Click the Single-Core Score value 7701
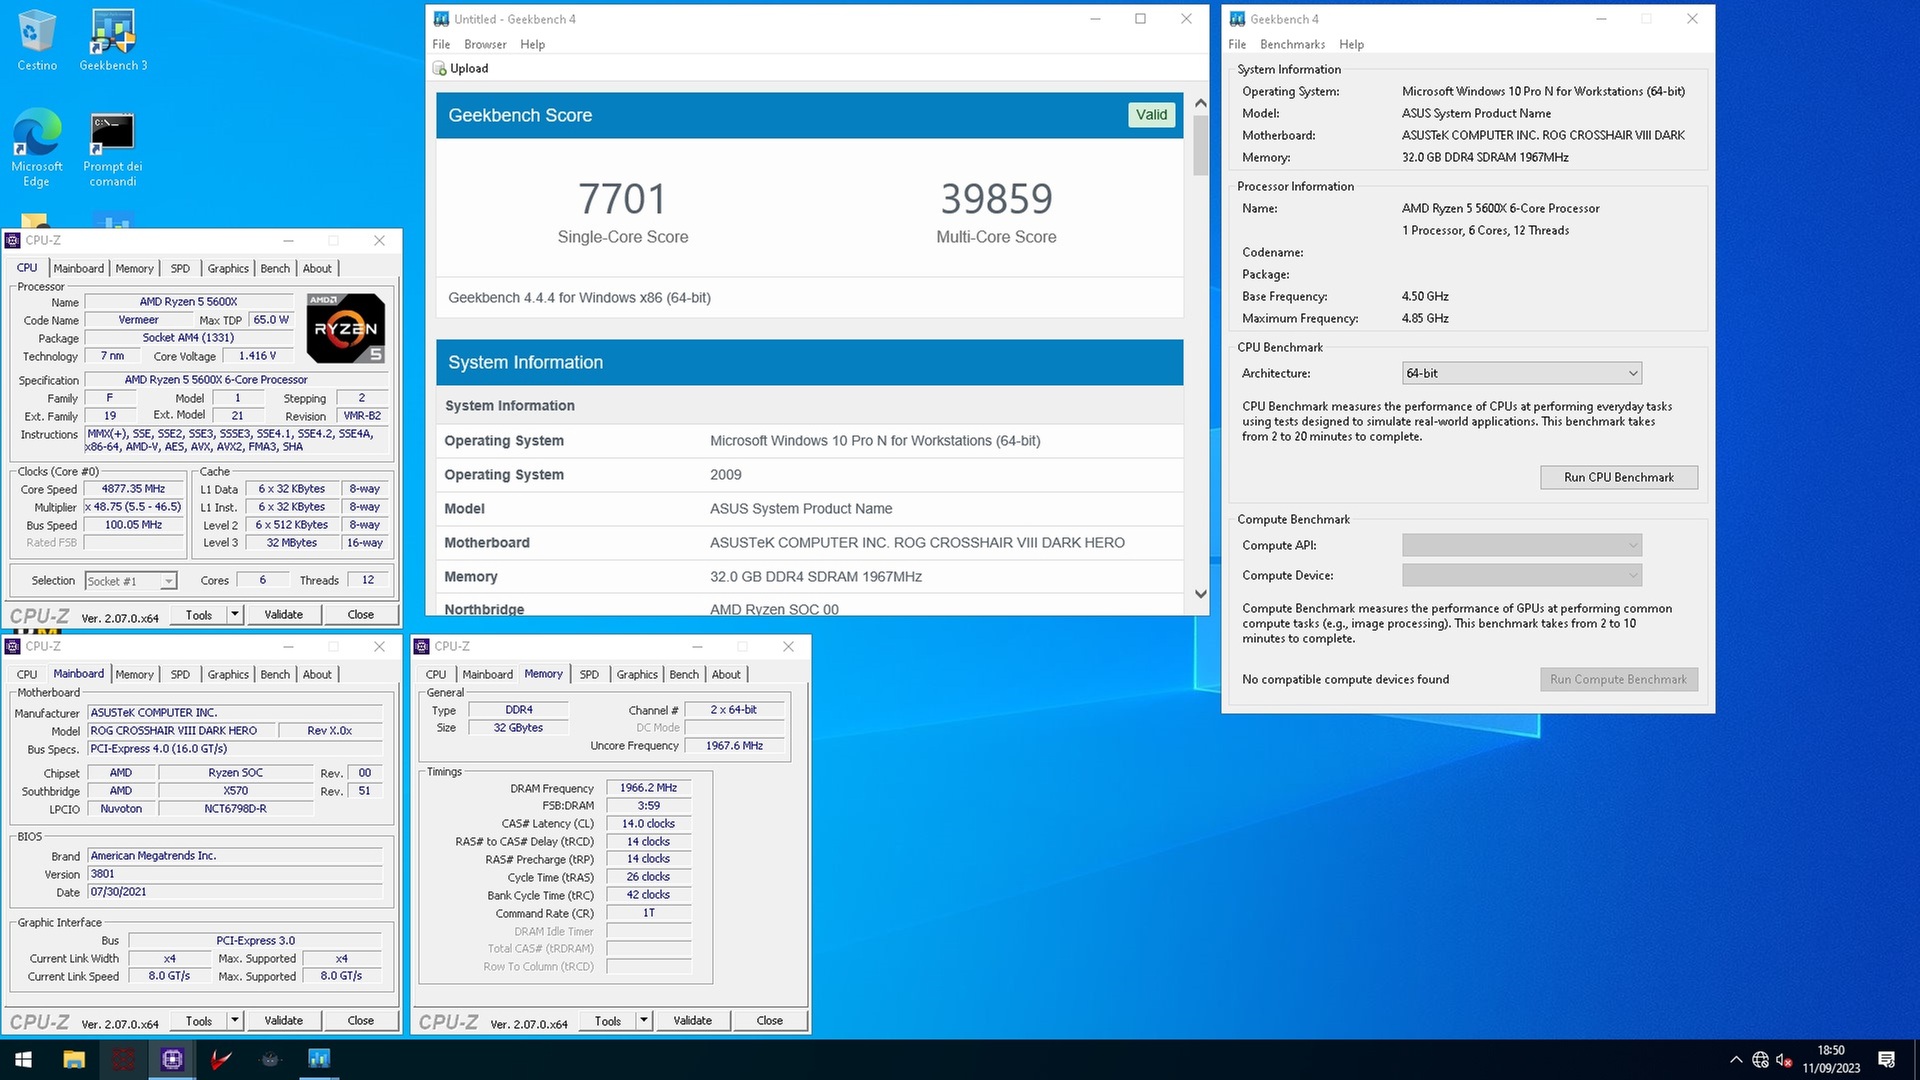The height and width of the screenshot is (1080, 1920). [x=622, y=199]
